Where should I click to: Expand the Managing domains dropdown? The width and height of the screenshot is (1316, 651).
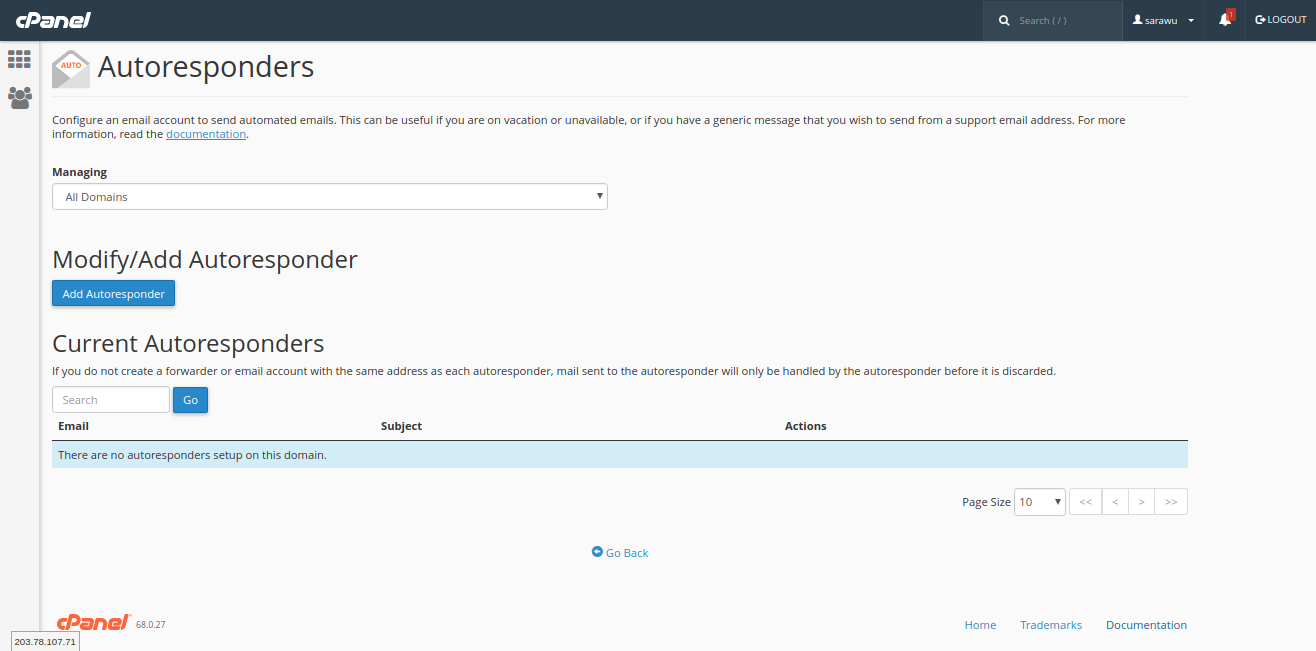tap(329, 197)
